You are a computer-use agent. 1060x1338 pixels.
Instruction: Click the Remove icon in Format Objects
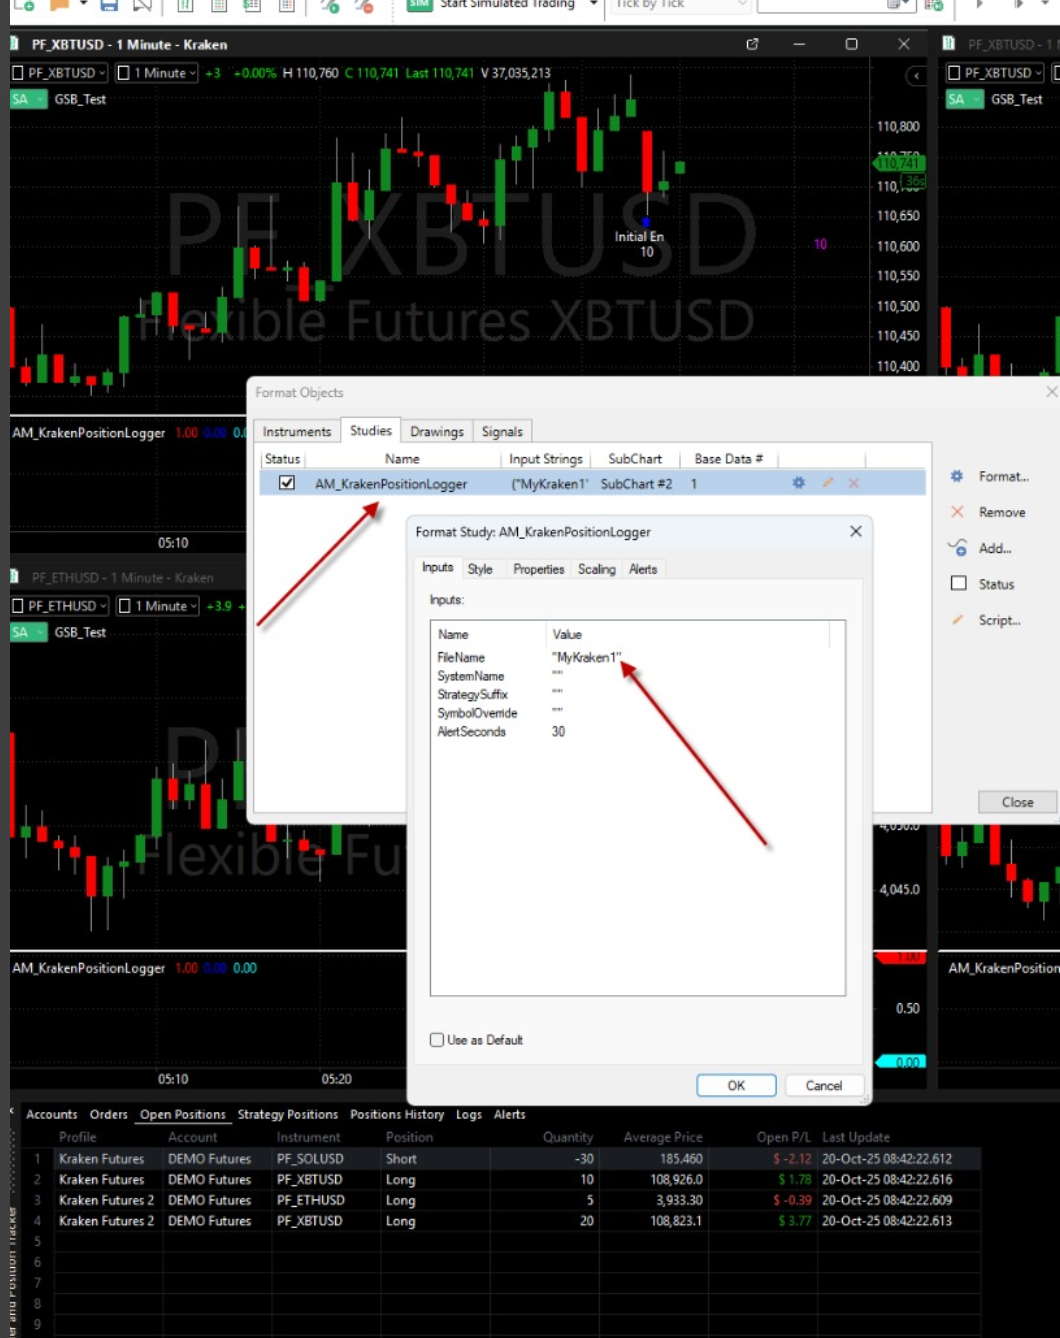[957, 512]
